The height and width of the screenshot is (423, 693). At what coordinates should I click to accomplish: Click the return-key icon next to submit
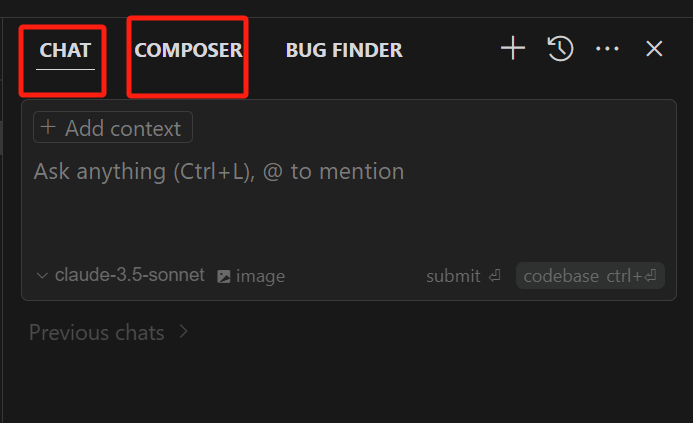click(x=495, y=276)
